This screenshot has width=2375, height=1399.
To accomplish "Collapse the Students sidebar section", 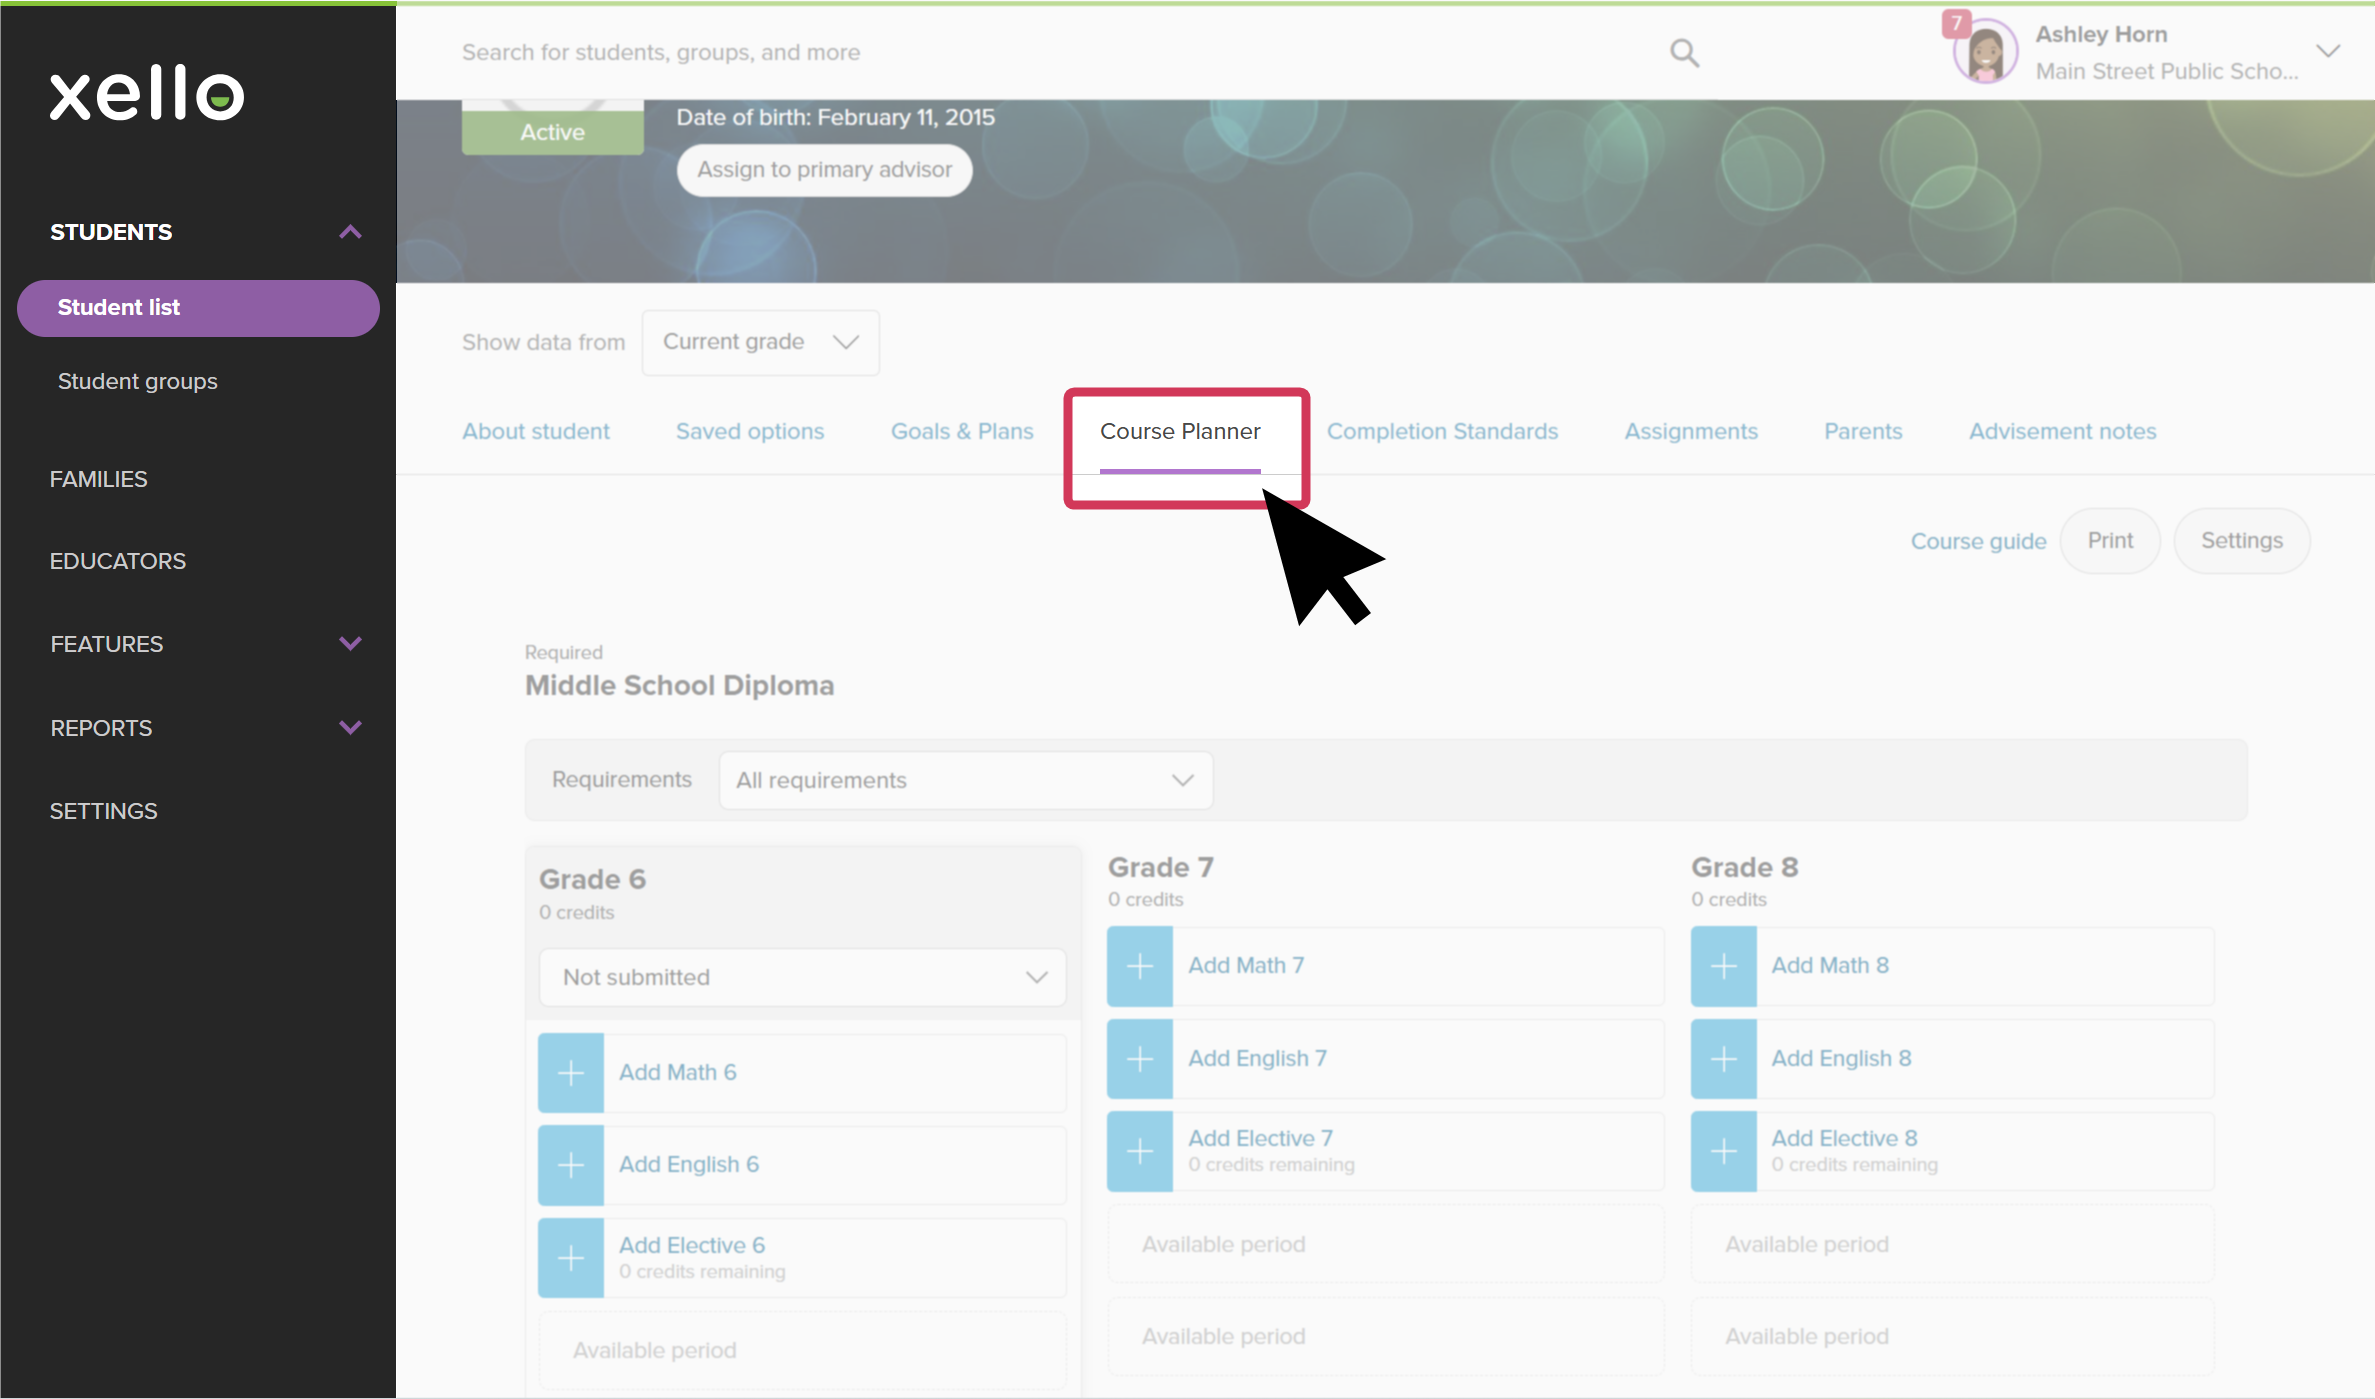I will coord(350,232).
